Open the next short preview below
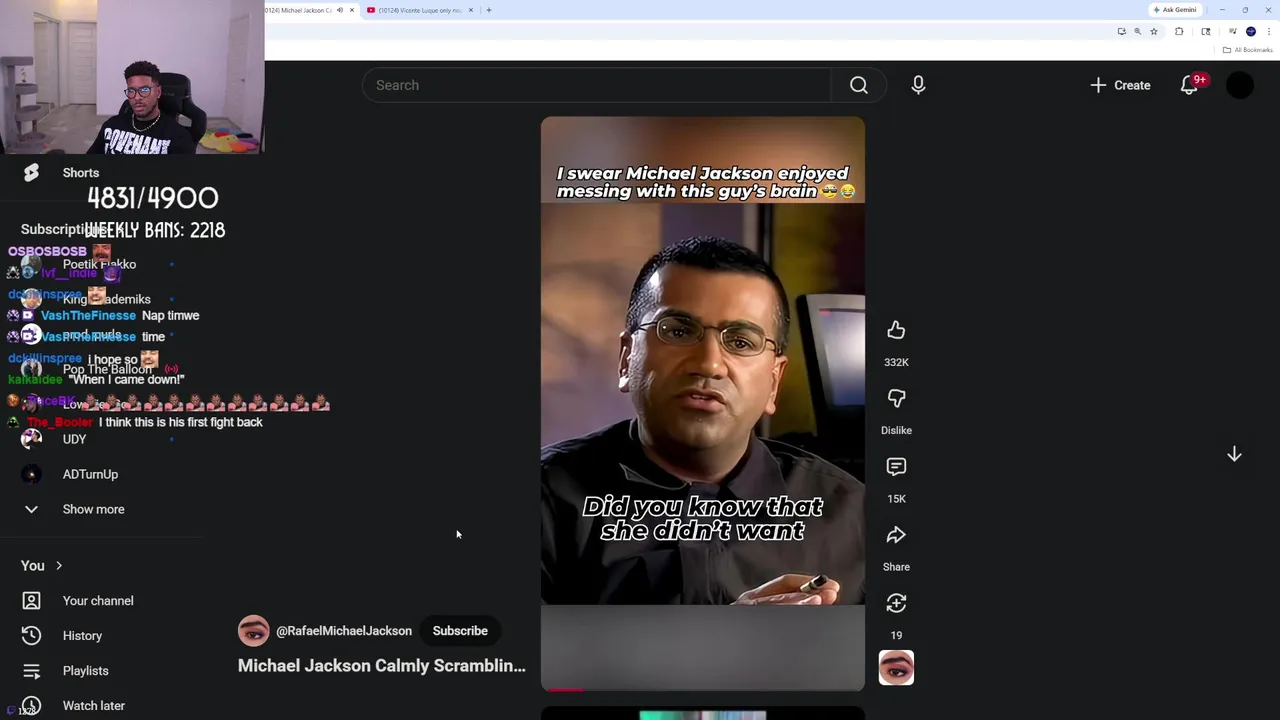The image size is (1280, 720). point(703,714)
